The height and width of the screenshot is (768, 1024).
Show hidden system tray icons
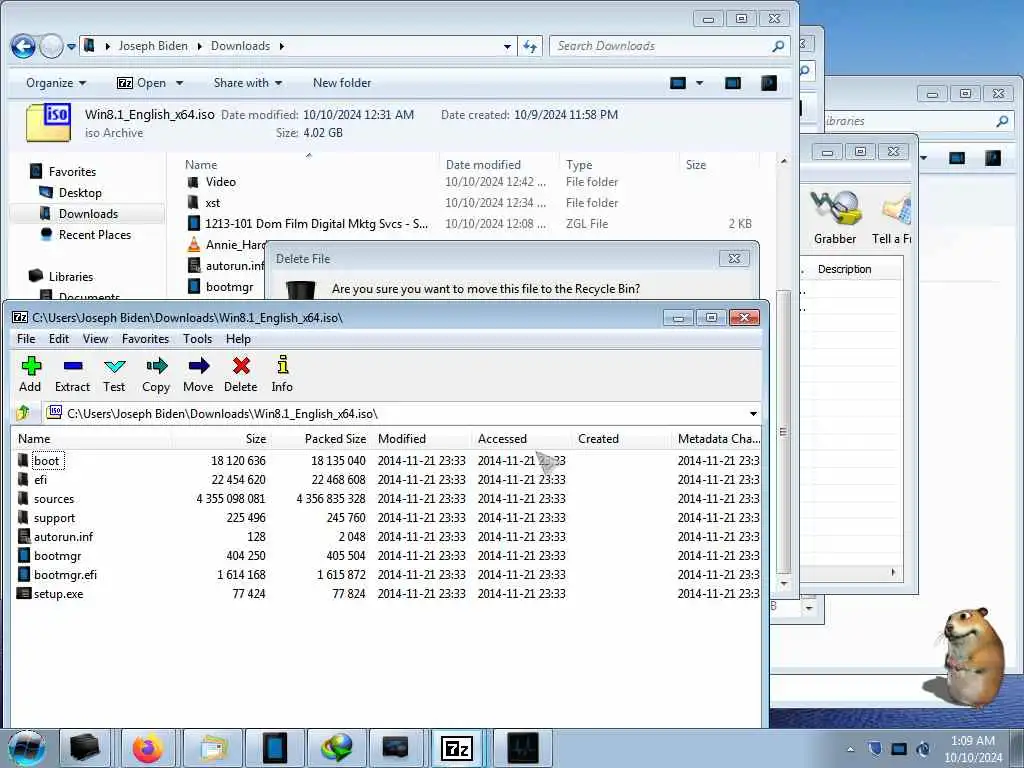[x=850, y=750]
